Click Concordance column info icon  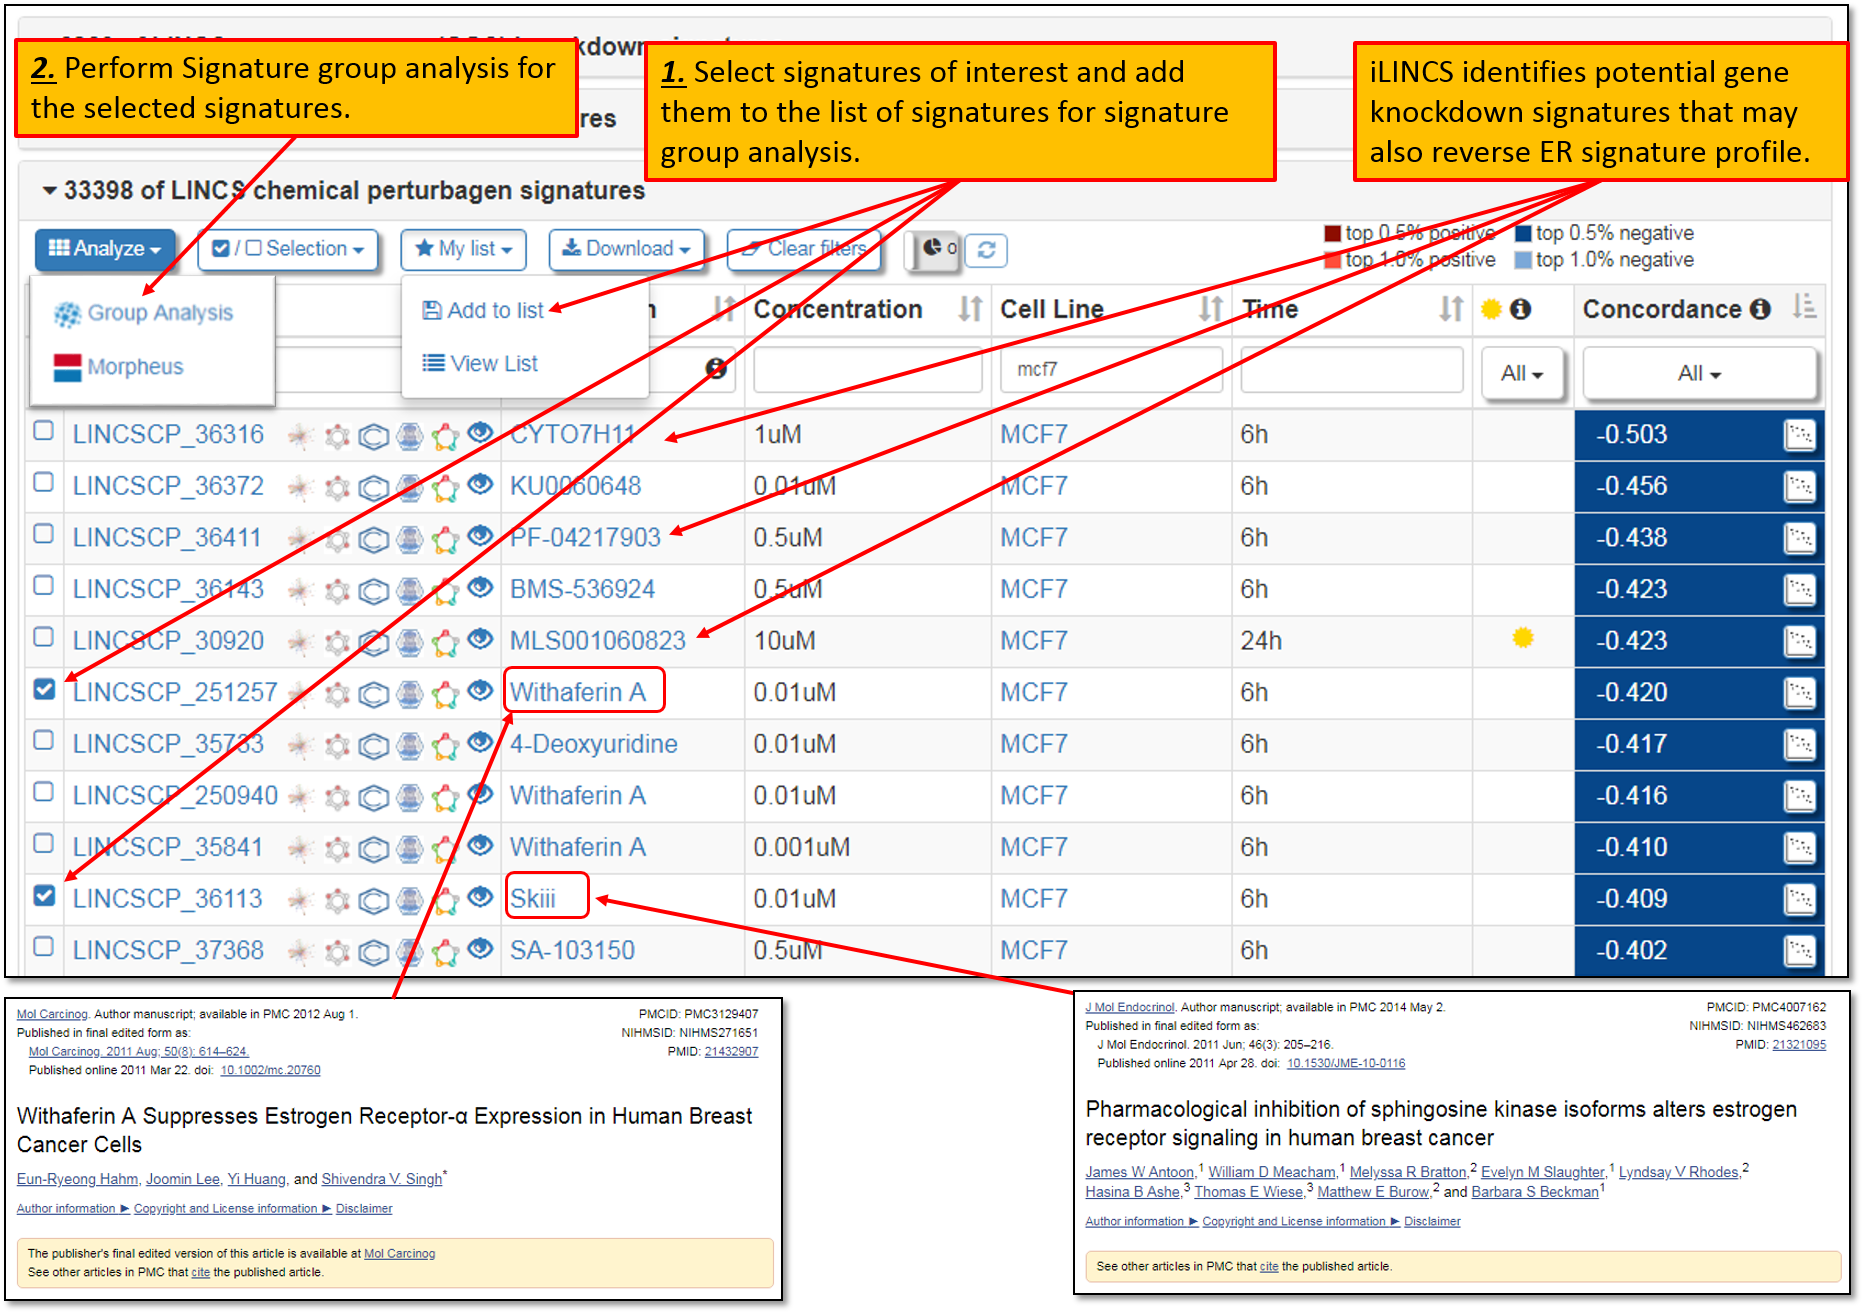coord(1761,310)
